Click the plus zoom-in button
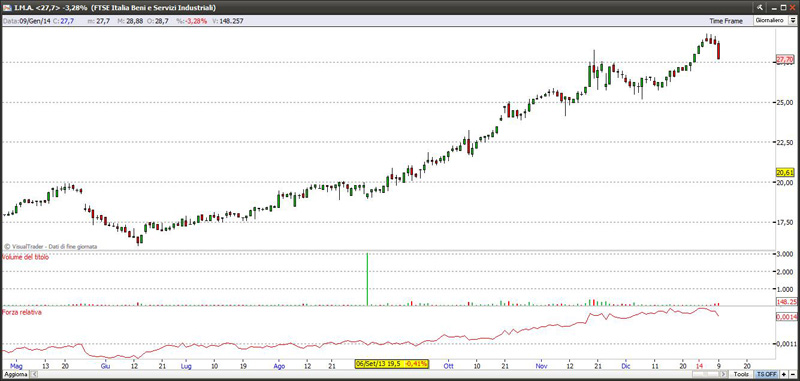Screen dimensions: 800x381 784,374
